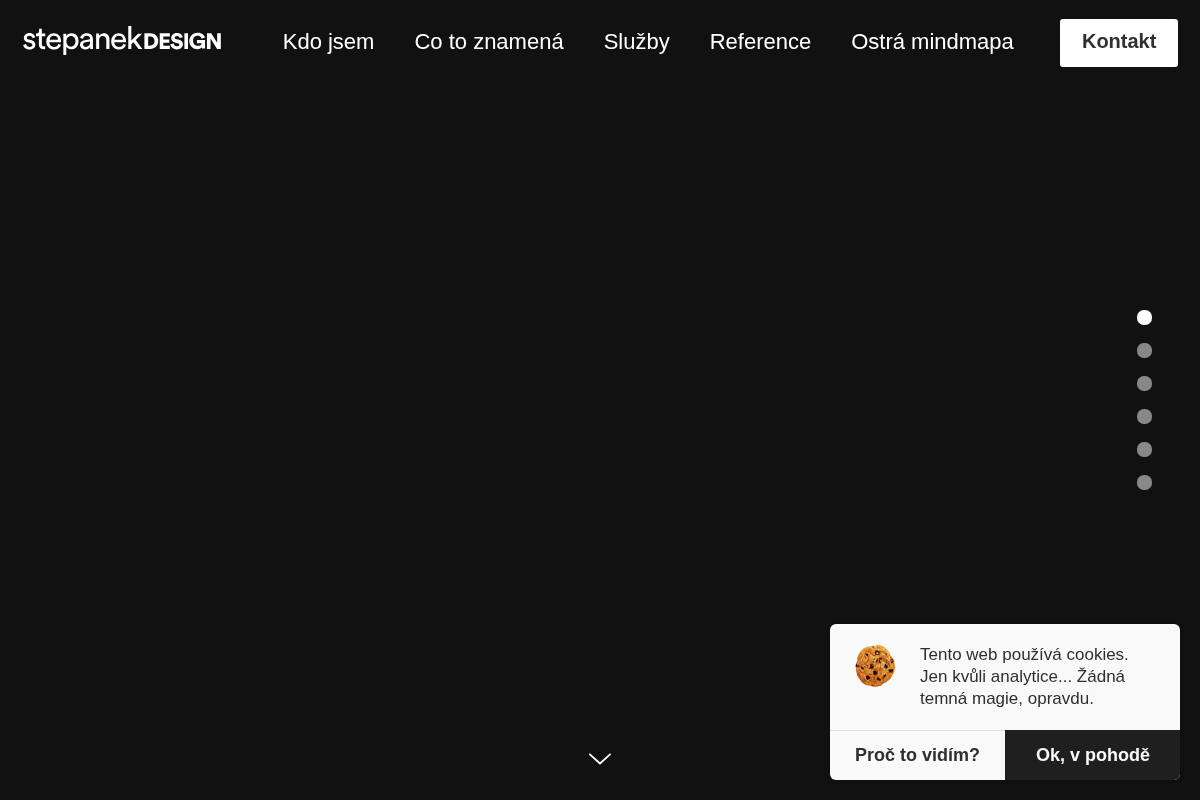Viewport: 1200px width, 800px height.
Task: Click the cookie notice text "Tento web používá cookies"
Action: point(1024,655)
